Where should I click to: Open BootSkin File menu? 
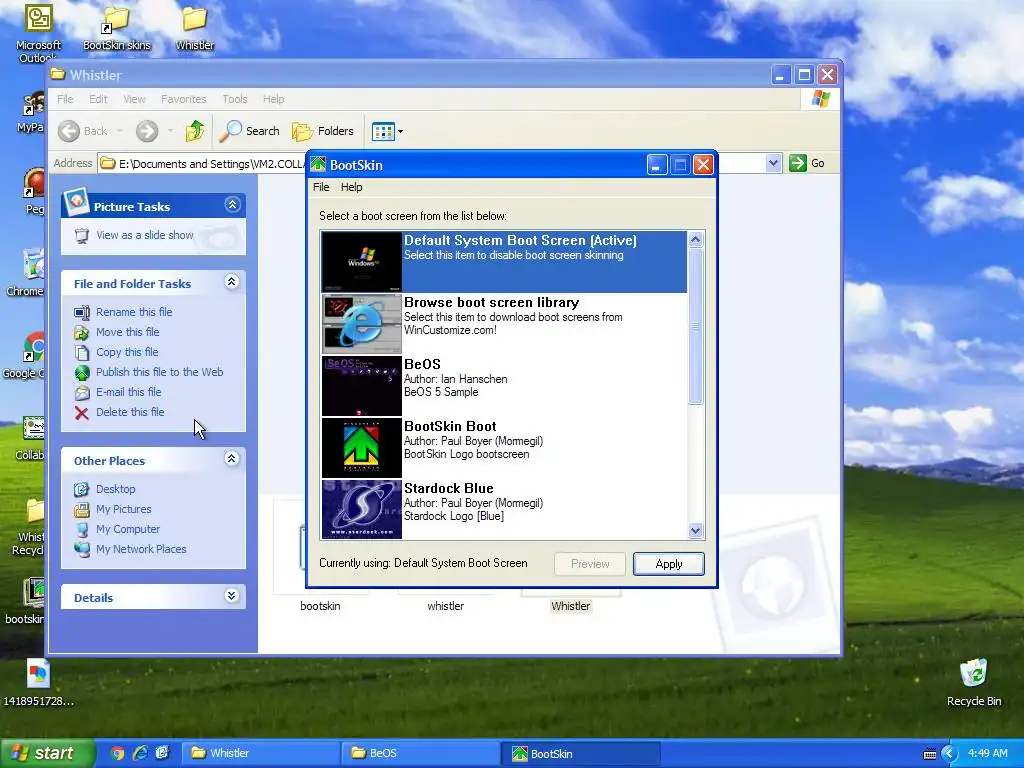point(321,187)
